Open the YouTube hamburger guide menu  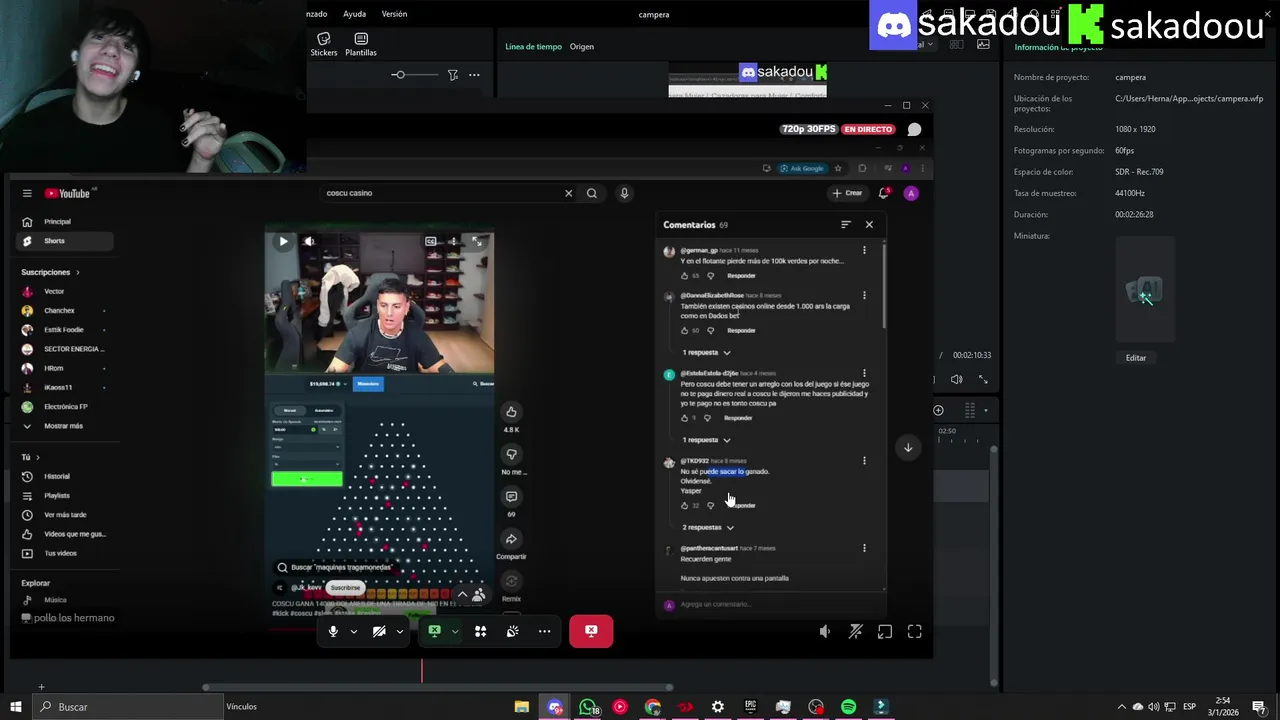(x=27, y=193)
